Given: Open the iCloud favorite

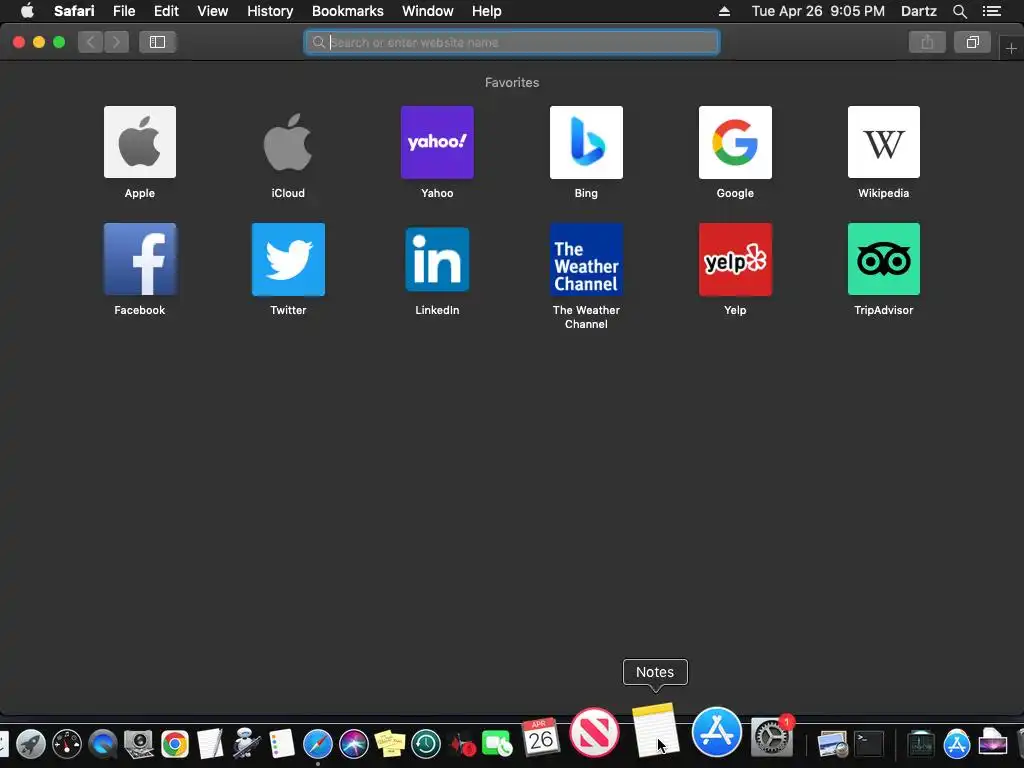Looking at the screenshot, I should pyautogui.click(x=288, y=142).
